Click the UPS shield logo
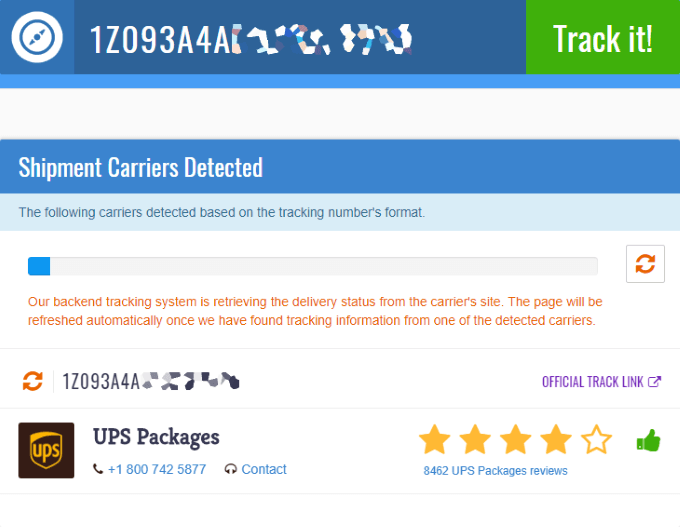This screenshot has width=680, height=527. pos(46,450)
